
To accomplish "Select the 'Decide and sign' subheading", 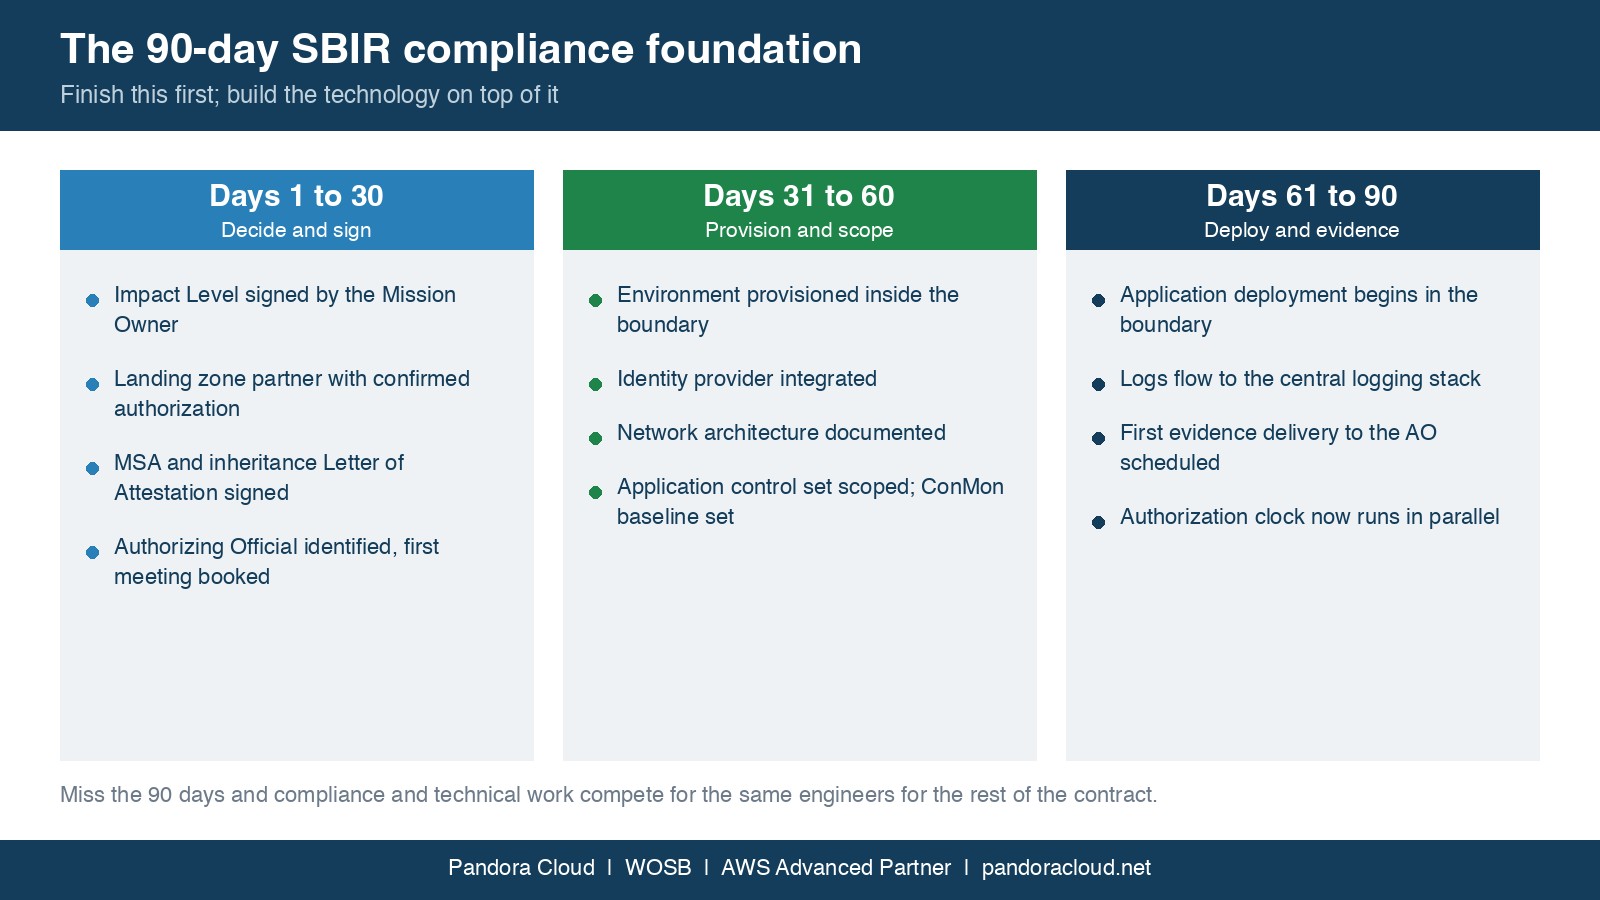I will (297, 230).
